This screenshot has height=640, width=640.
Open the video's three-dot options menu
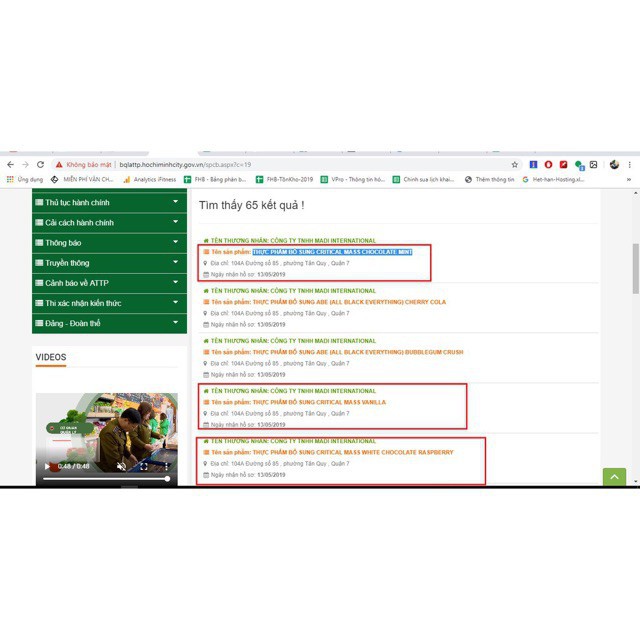click(166, 466)
